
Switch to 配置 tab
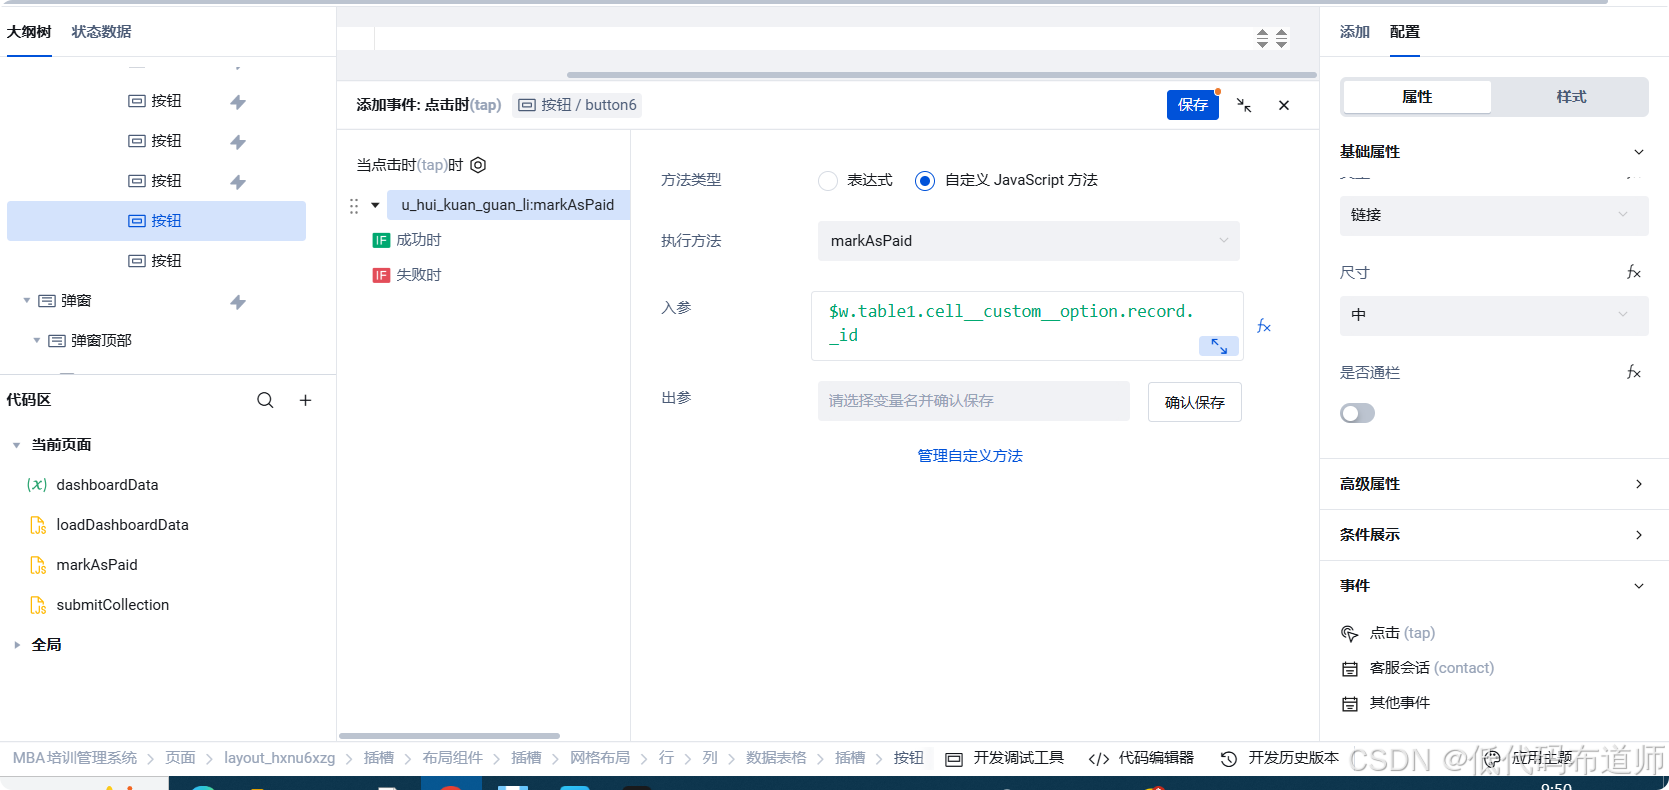pyautogui.click(x=1405, y=32)
